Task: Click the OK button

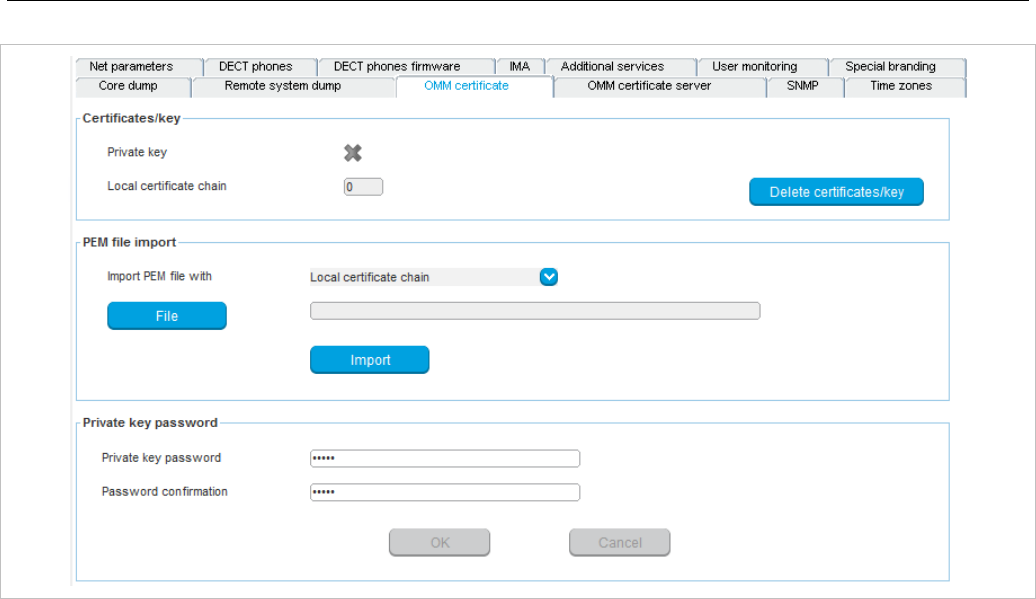Action: point(439,542)
